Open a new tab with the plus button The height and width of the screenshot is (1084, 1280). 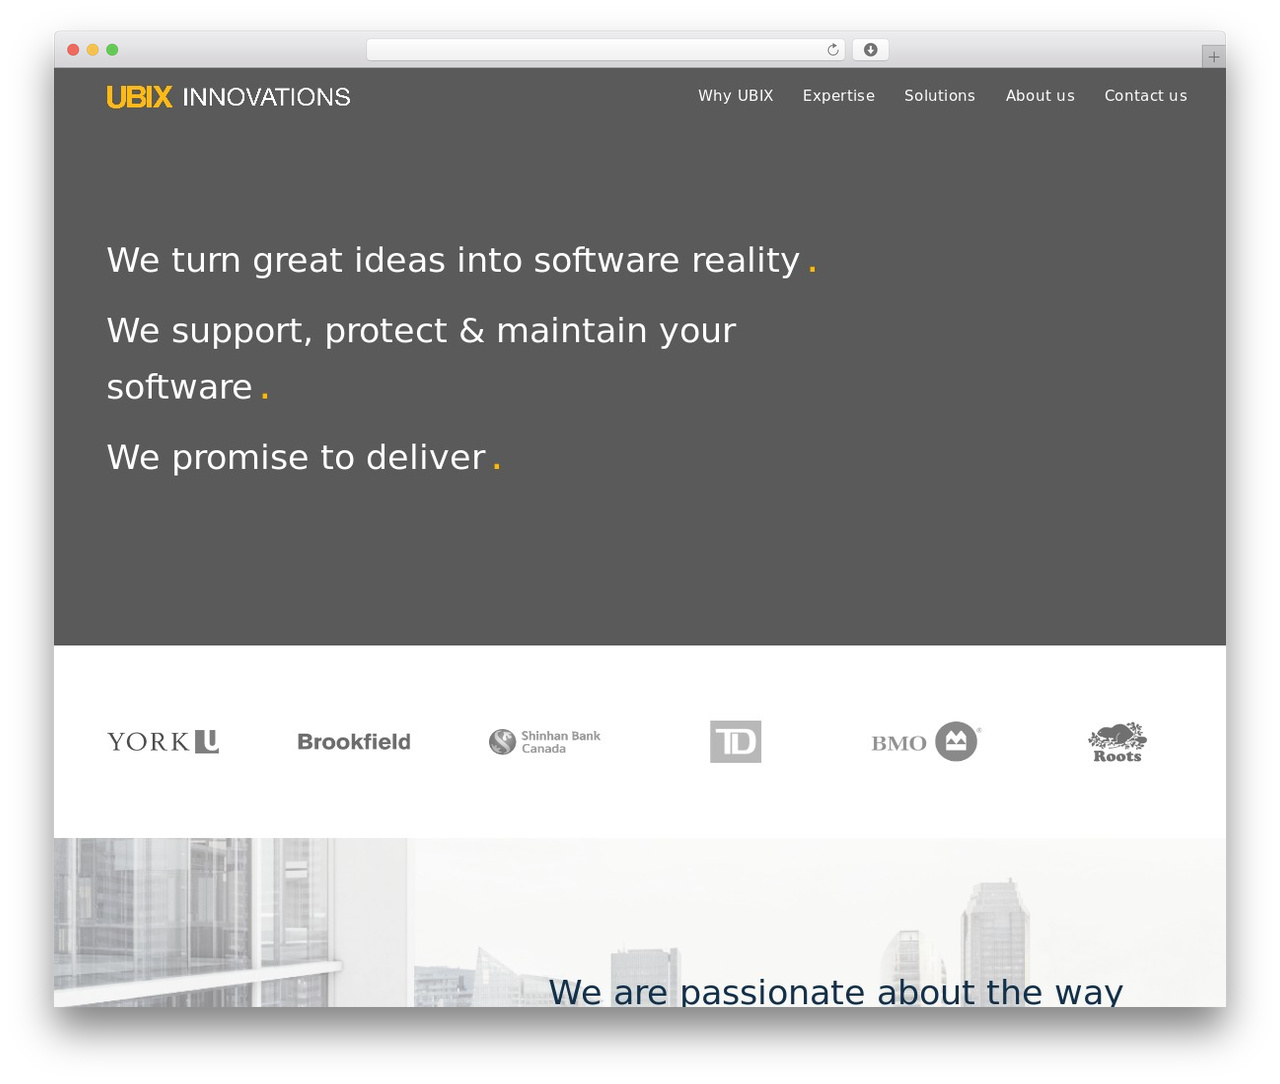[x=1213, y=57]
